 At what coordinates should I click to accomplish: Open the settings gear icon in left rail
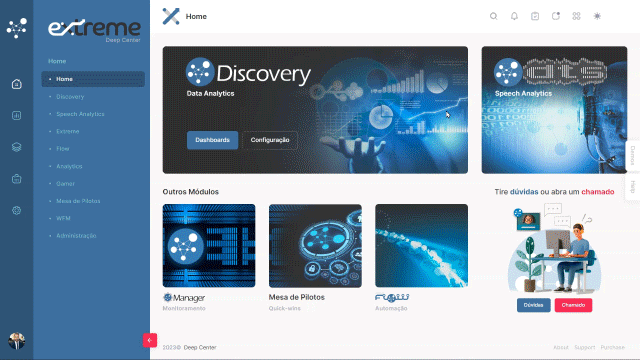click(x=17, y=211)
